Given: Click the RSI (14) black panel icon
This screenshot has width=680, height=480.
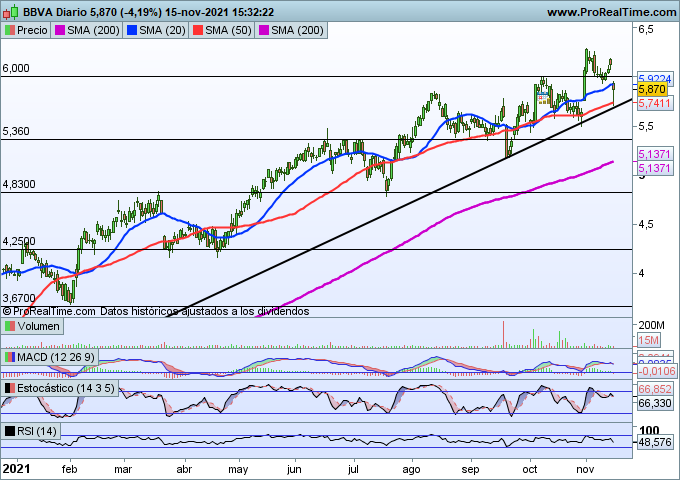Looking at the screenshot, I should point(10,431).
